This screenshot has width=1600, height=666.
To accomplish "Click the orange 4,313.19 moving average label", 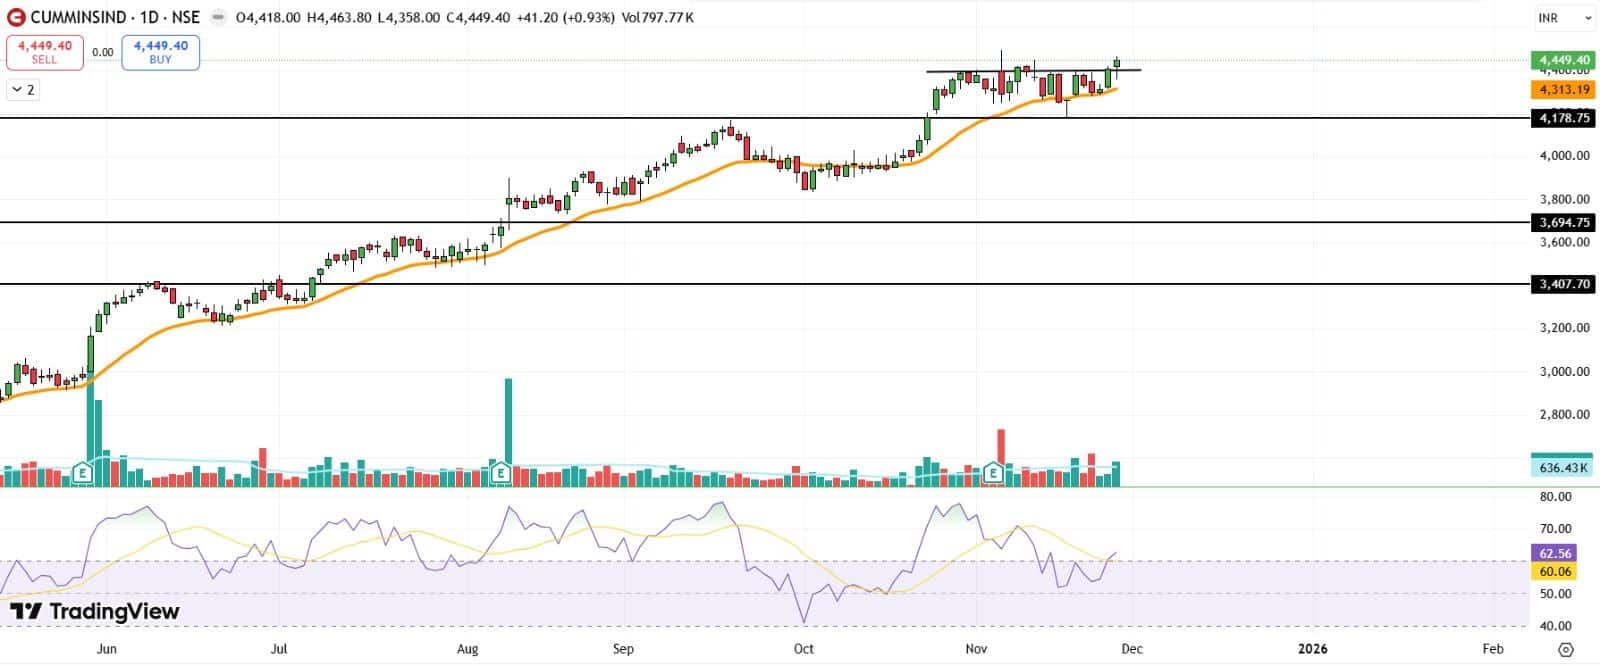I will point(1564,90).
